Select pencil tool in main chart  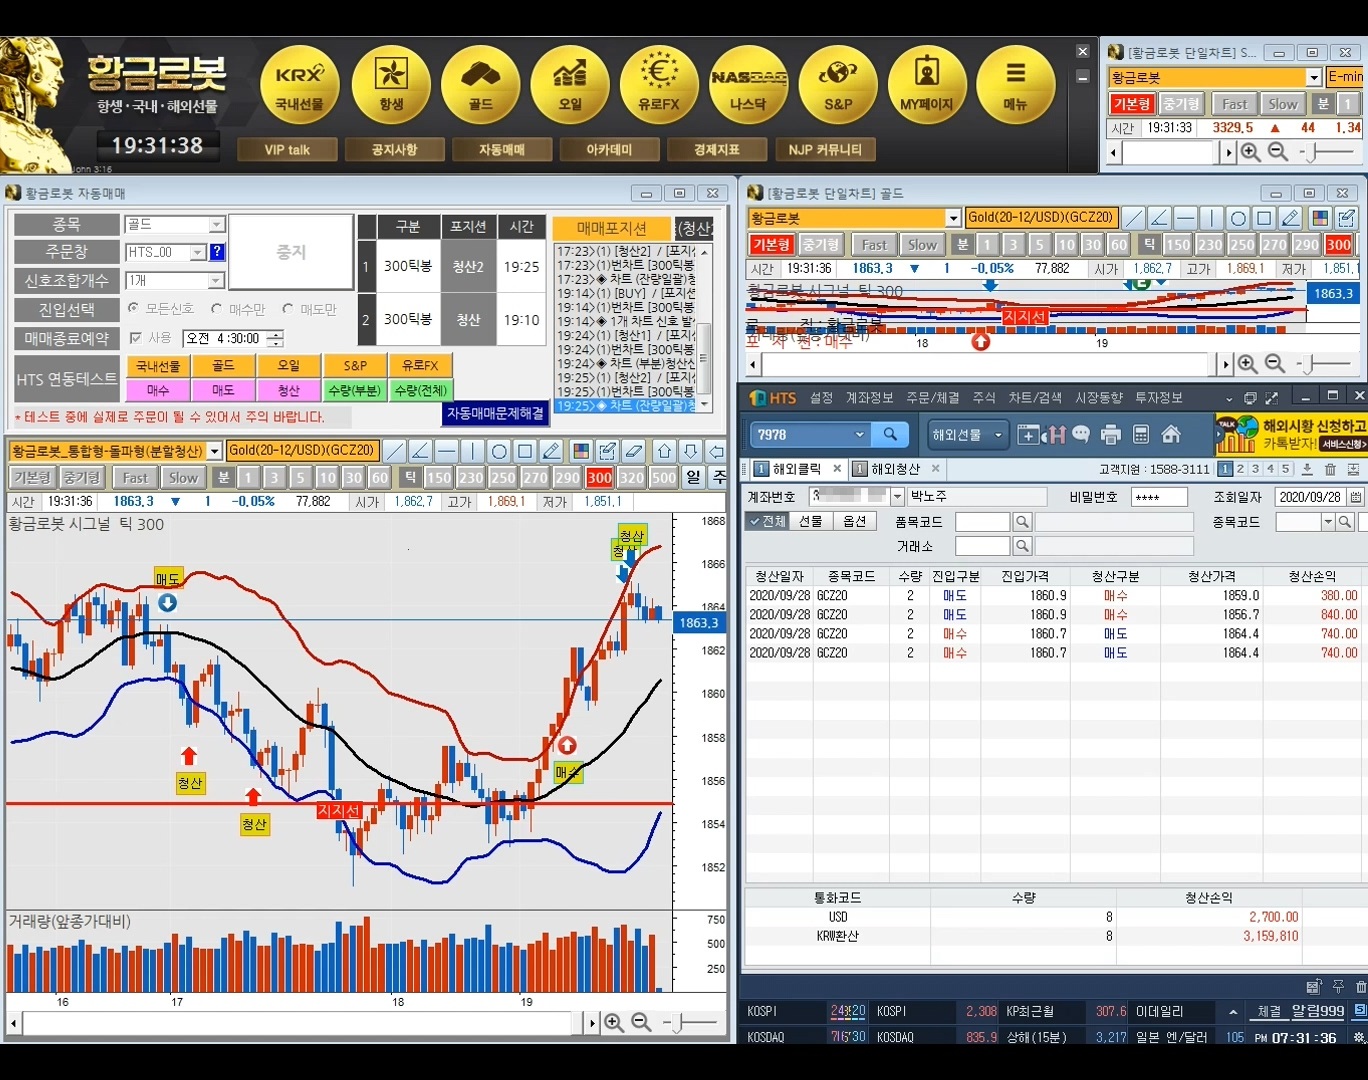(551, 451)
